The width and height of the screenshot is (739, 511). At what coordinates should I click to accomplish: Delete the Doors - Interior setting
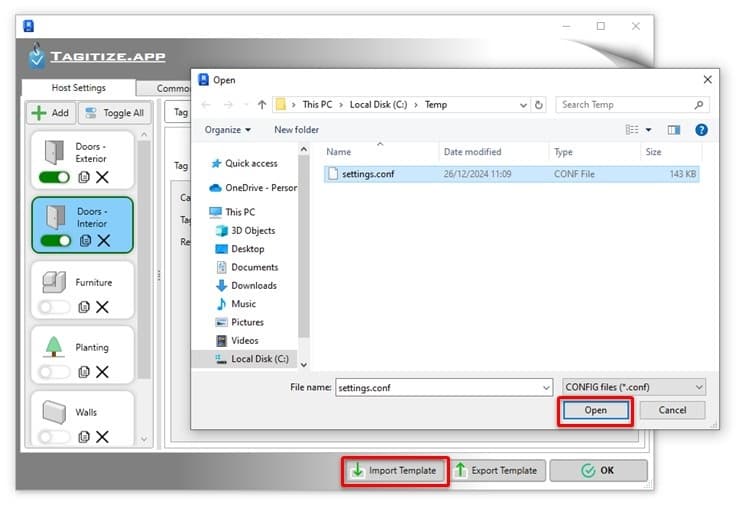104,241
